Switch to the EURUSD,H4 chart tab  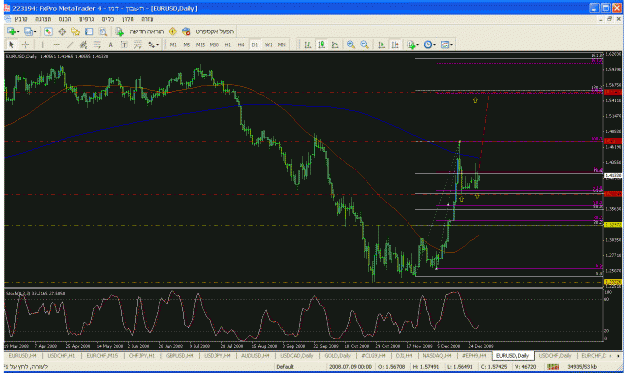click(x=23, y=355)
